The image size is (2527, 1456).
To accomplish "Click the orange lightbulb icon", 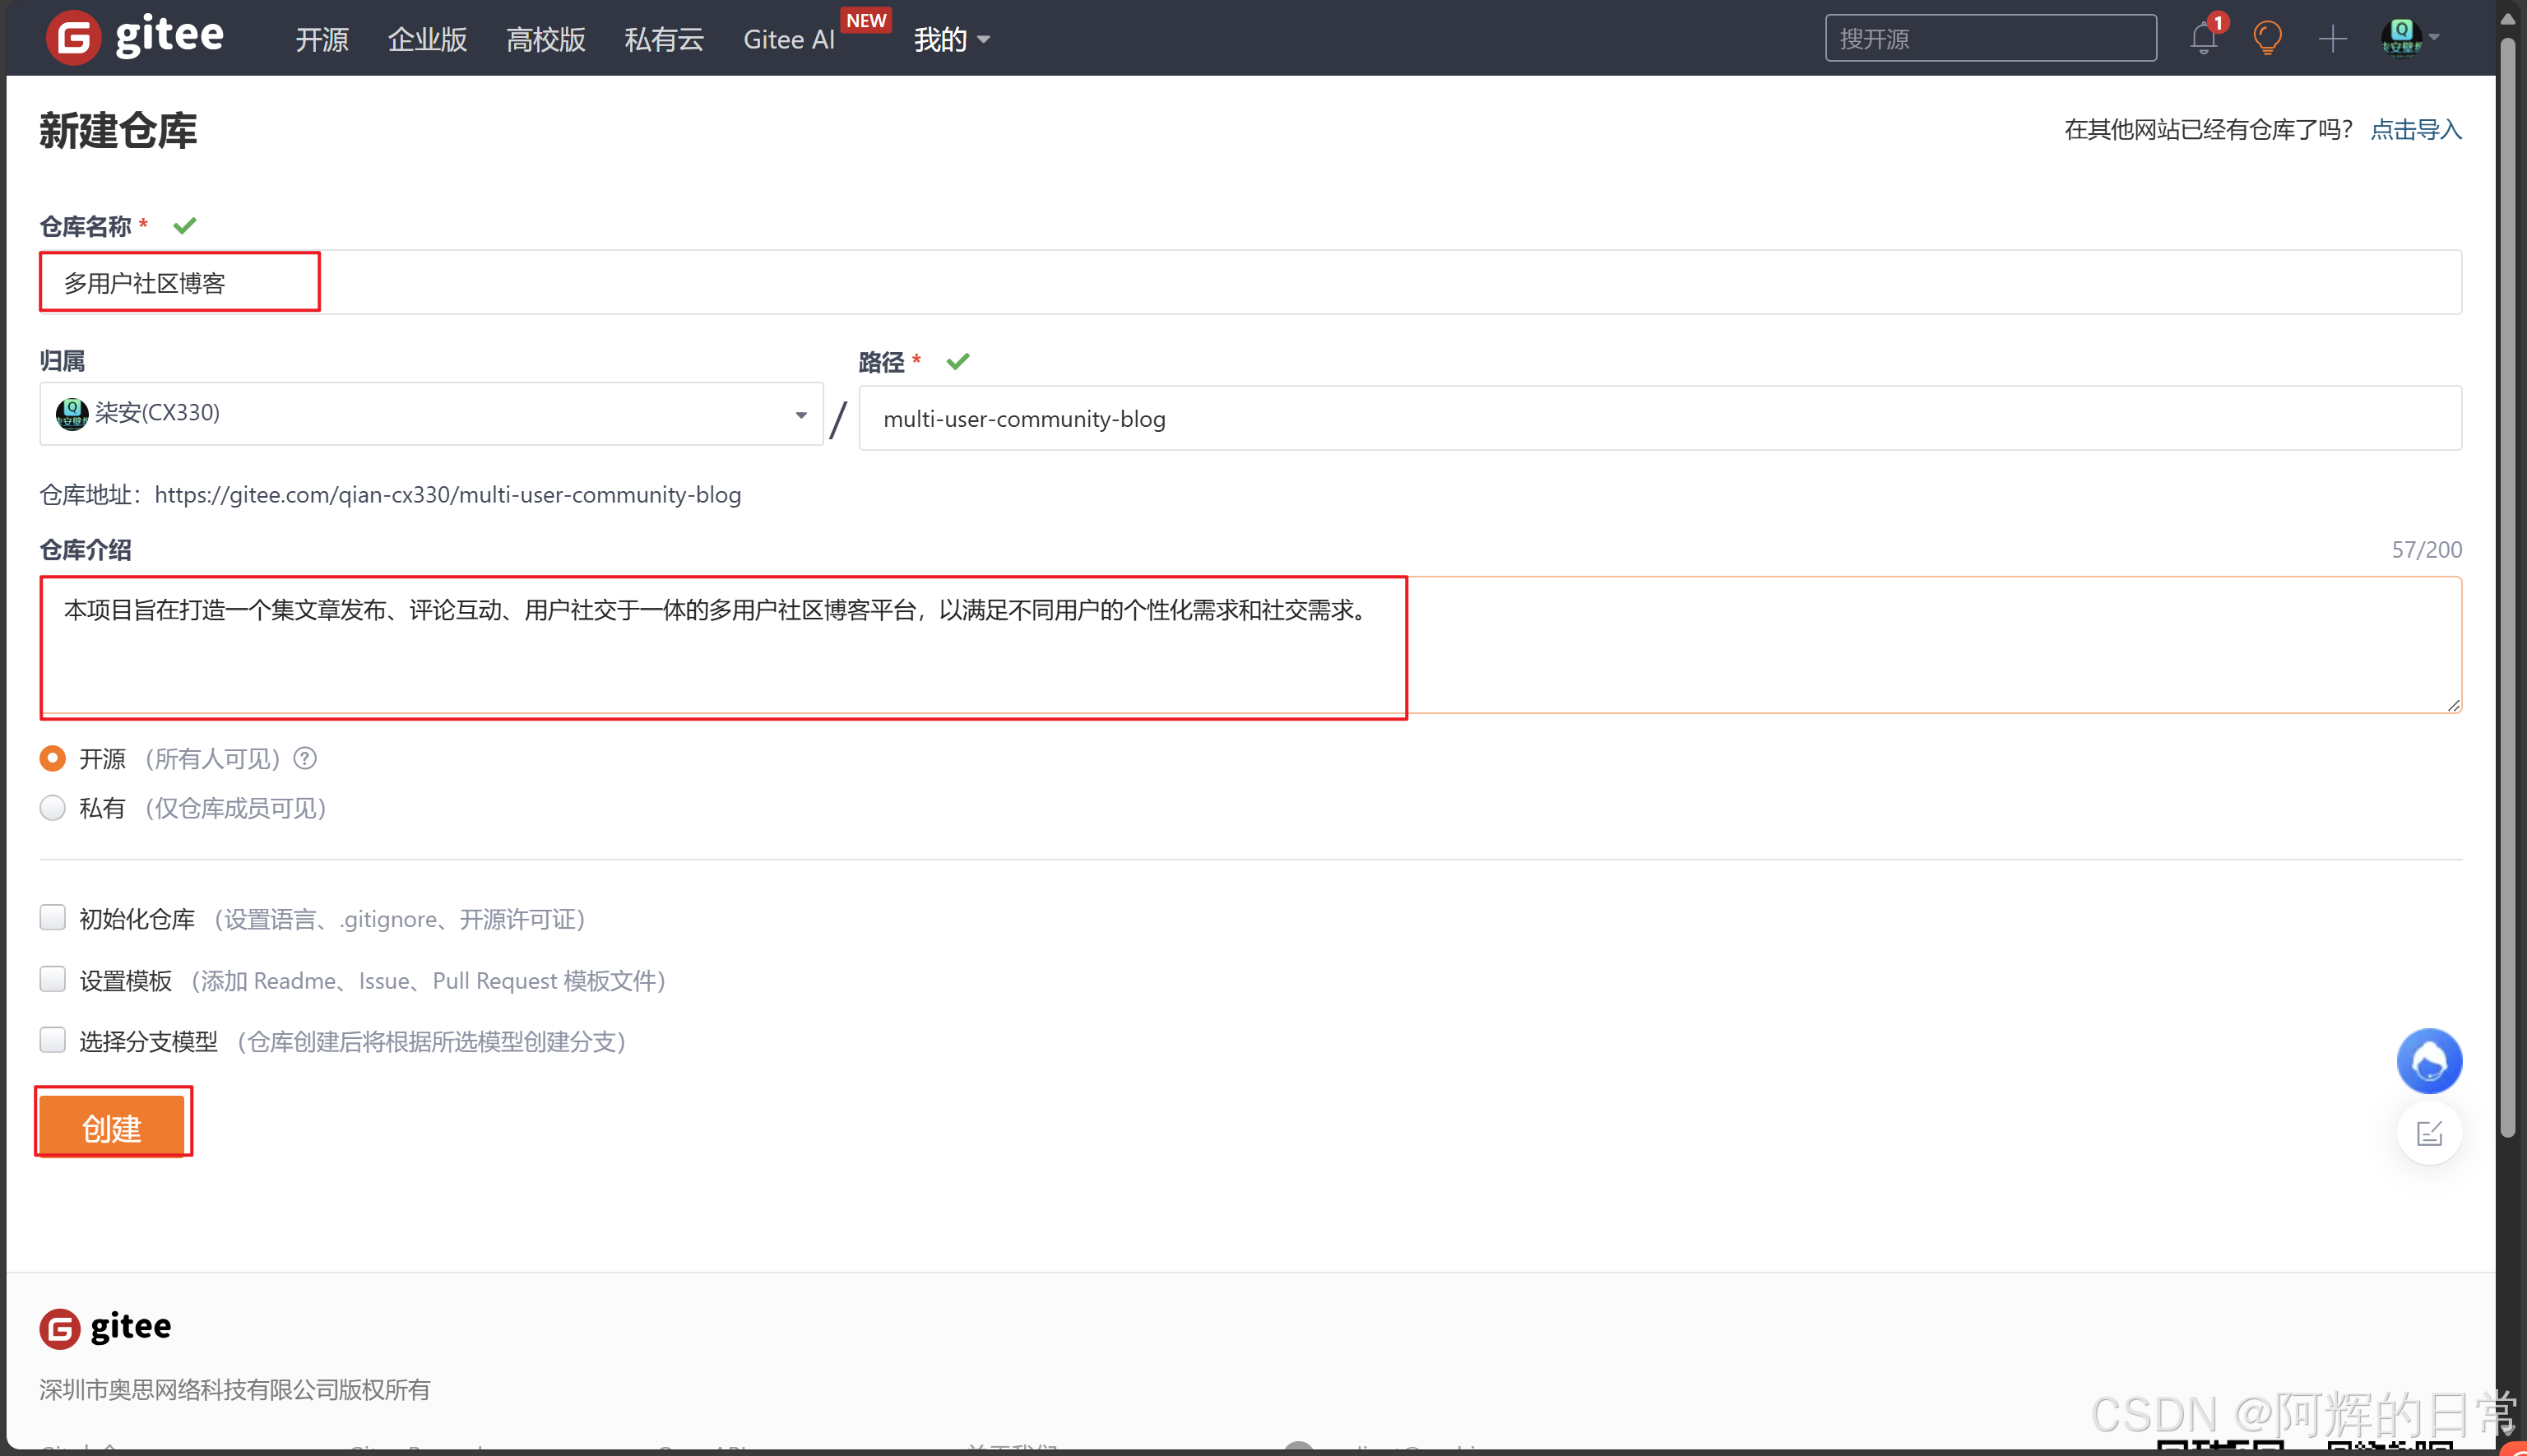I will click(2267, 38).
